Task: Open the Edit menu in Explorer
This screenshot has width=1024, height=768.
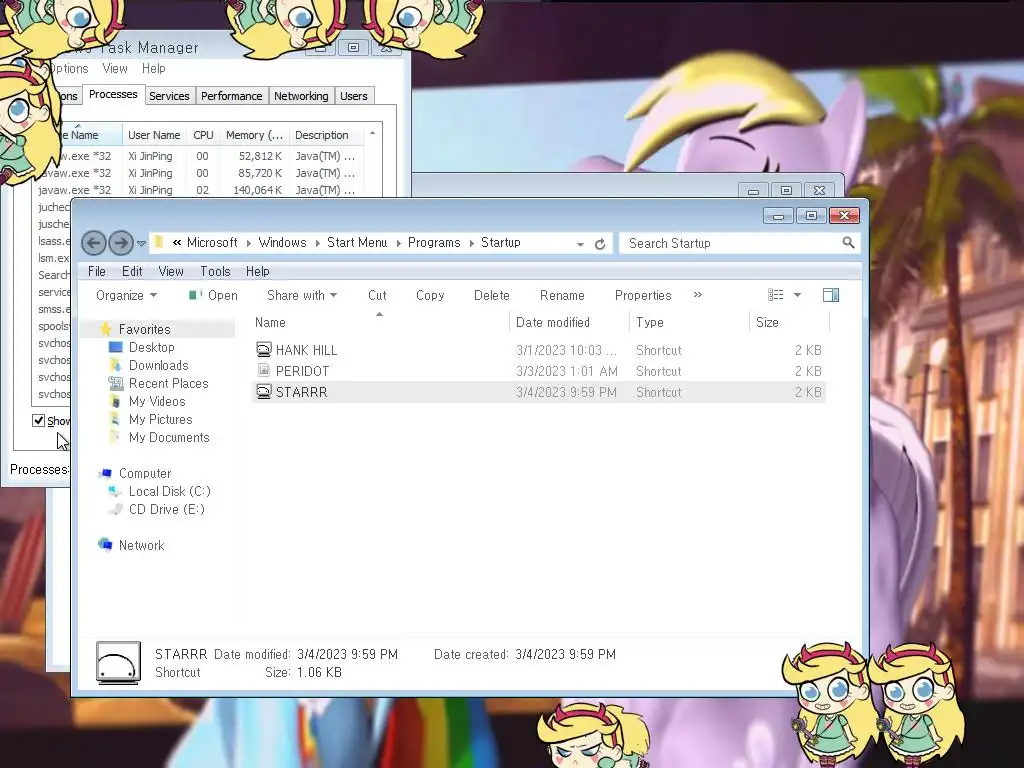Action: point(132,271)
